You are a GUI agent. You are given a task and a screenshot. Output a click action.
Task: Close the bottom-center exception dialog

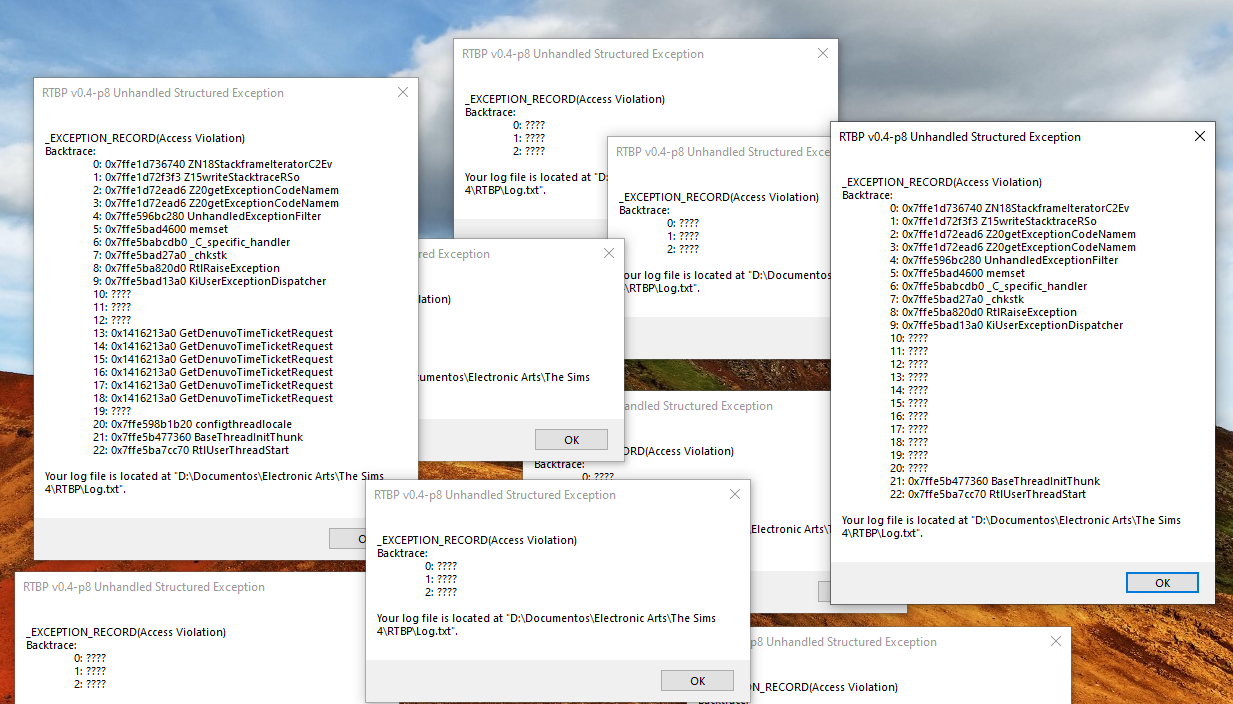[x=735, y=495]
